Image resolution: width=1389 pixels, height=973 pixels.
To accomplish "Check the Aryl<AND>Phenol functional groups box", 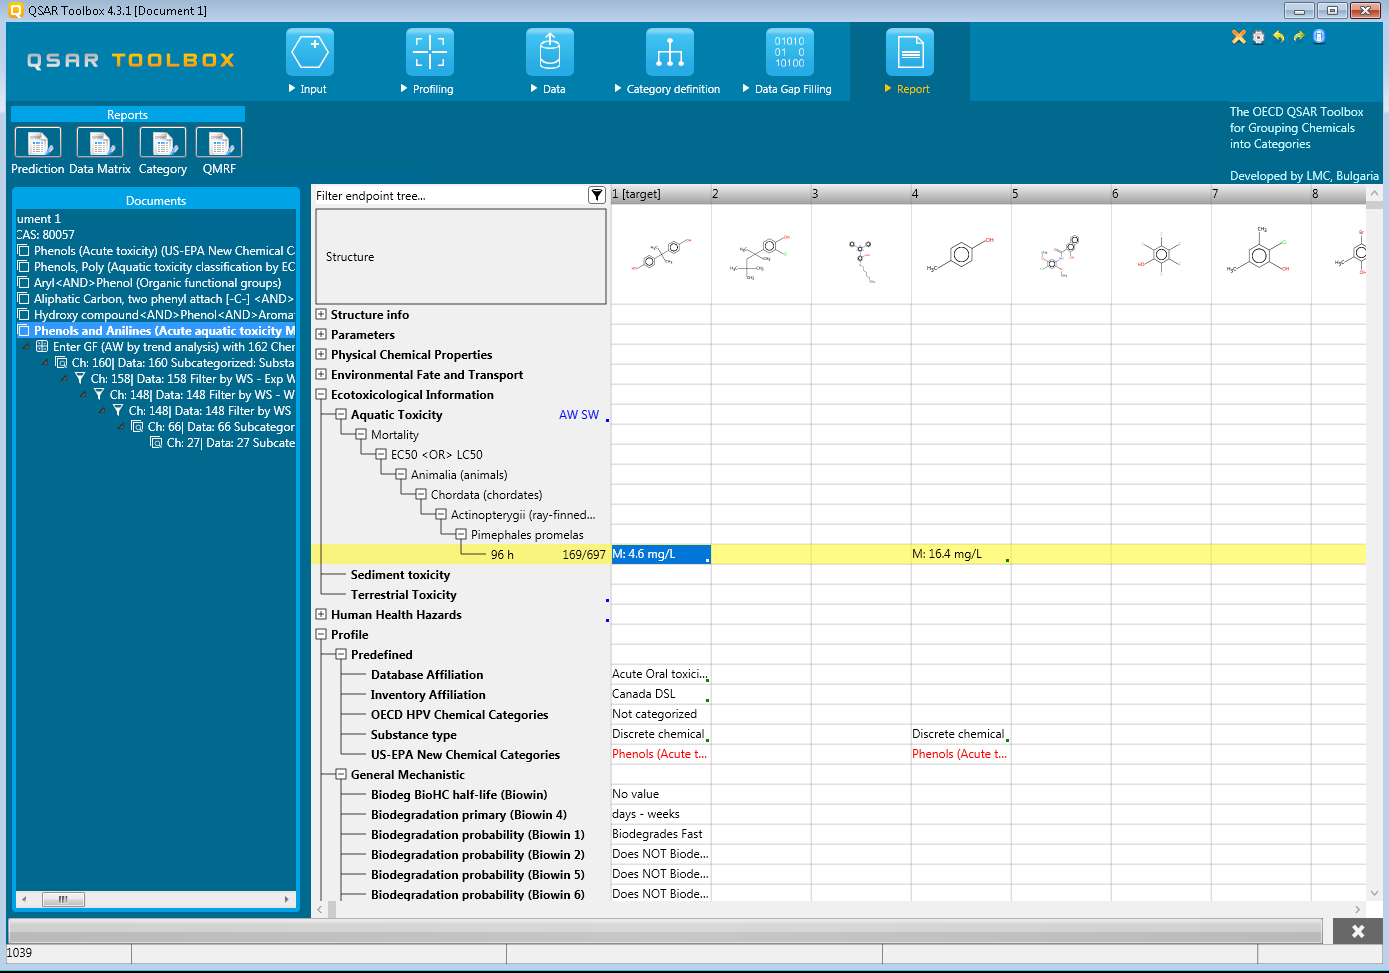I will point(24,283).
